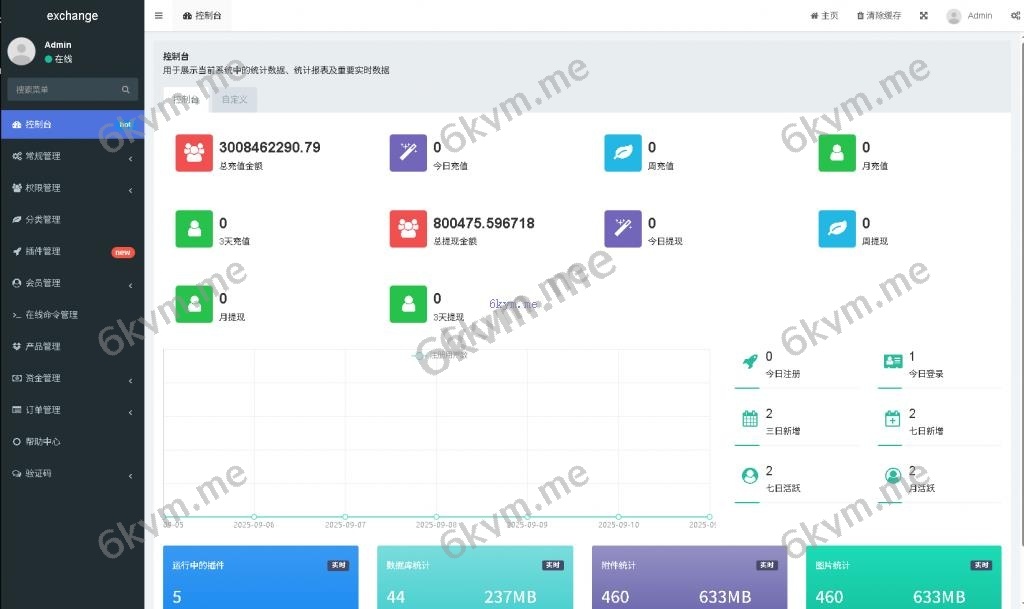Click the ID card icon beside 今日登录
This screenshot has height=609, width=1024.
click(x=893, y=362)
